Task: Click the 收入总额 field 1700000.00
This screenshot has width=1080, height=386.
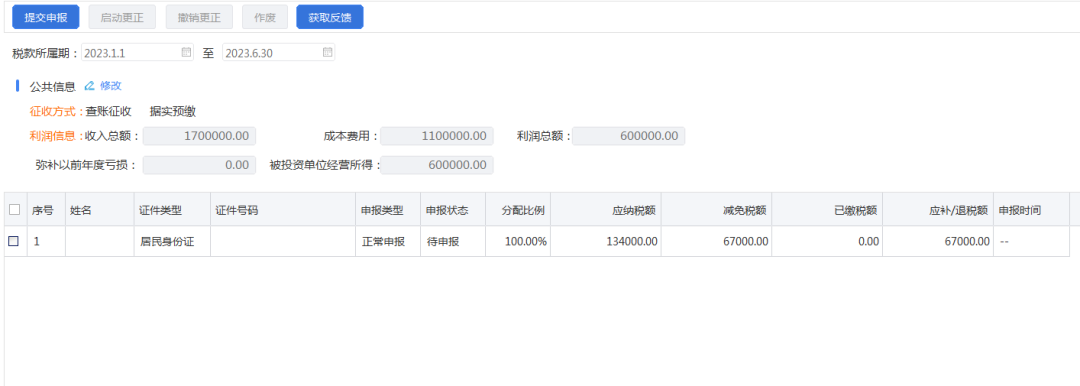Action: pyautogui.click(x=199, y=136)
